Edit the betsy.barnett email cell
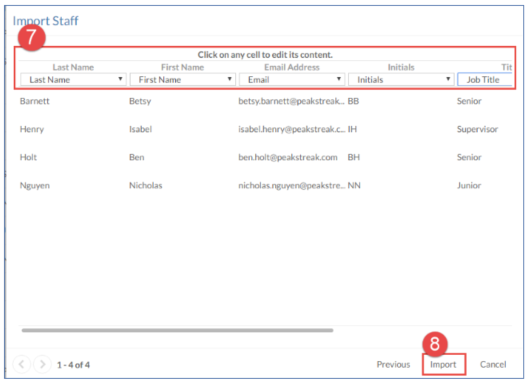 [291, 101]
